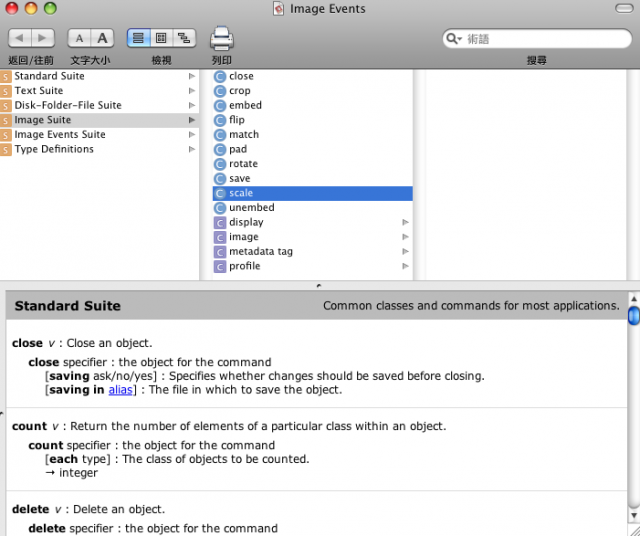Go forward using the right arrow button

[x=43, y=38]
